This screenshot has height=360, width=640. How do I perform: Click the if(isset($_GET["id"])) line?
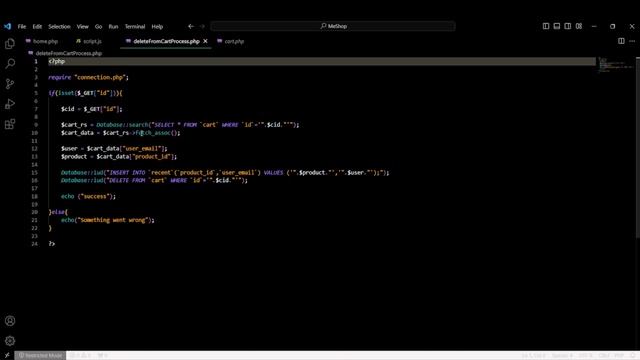point(85,93)
